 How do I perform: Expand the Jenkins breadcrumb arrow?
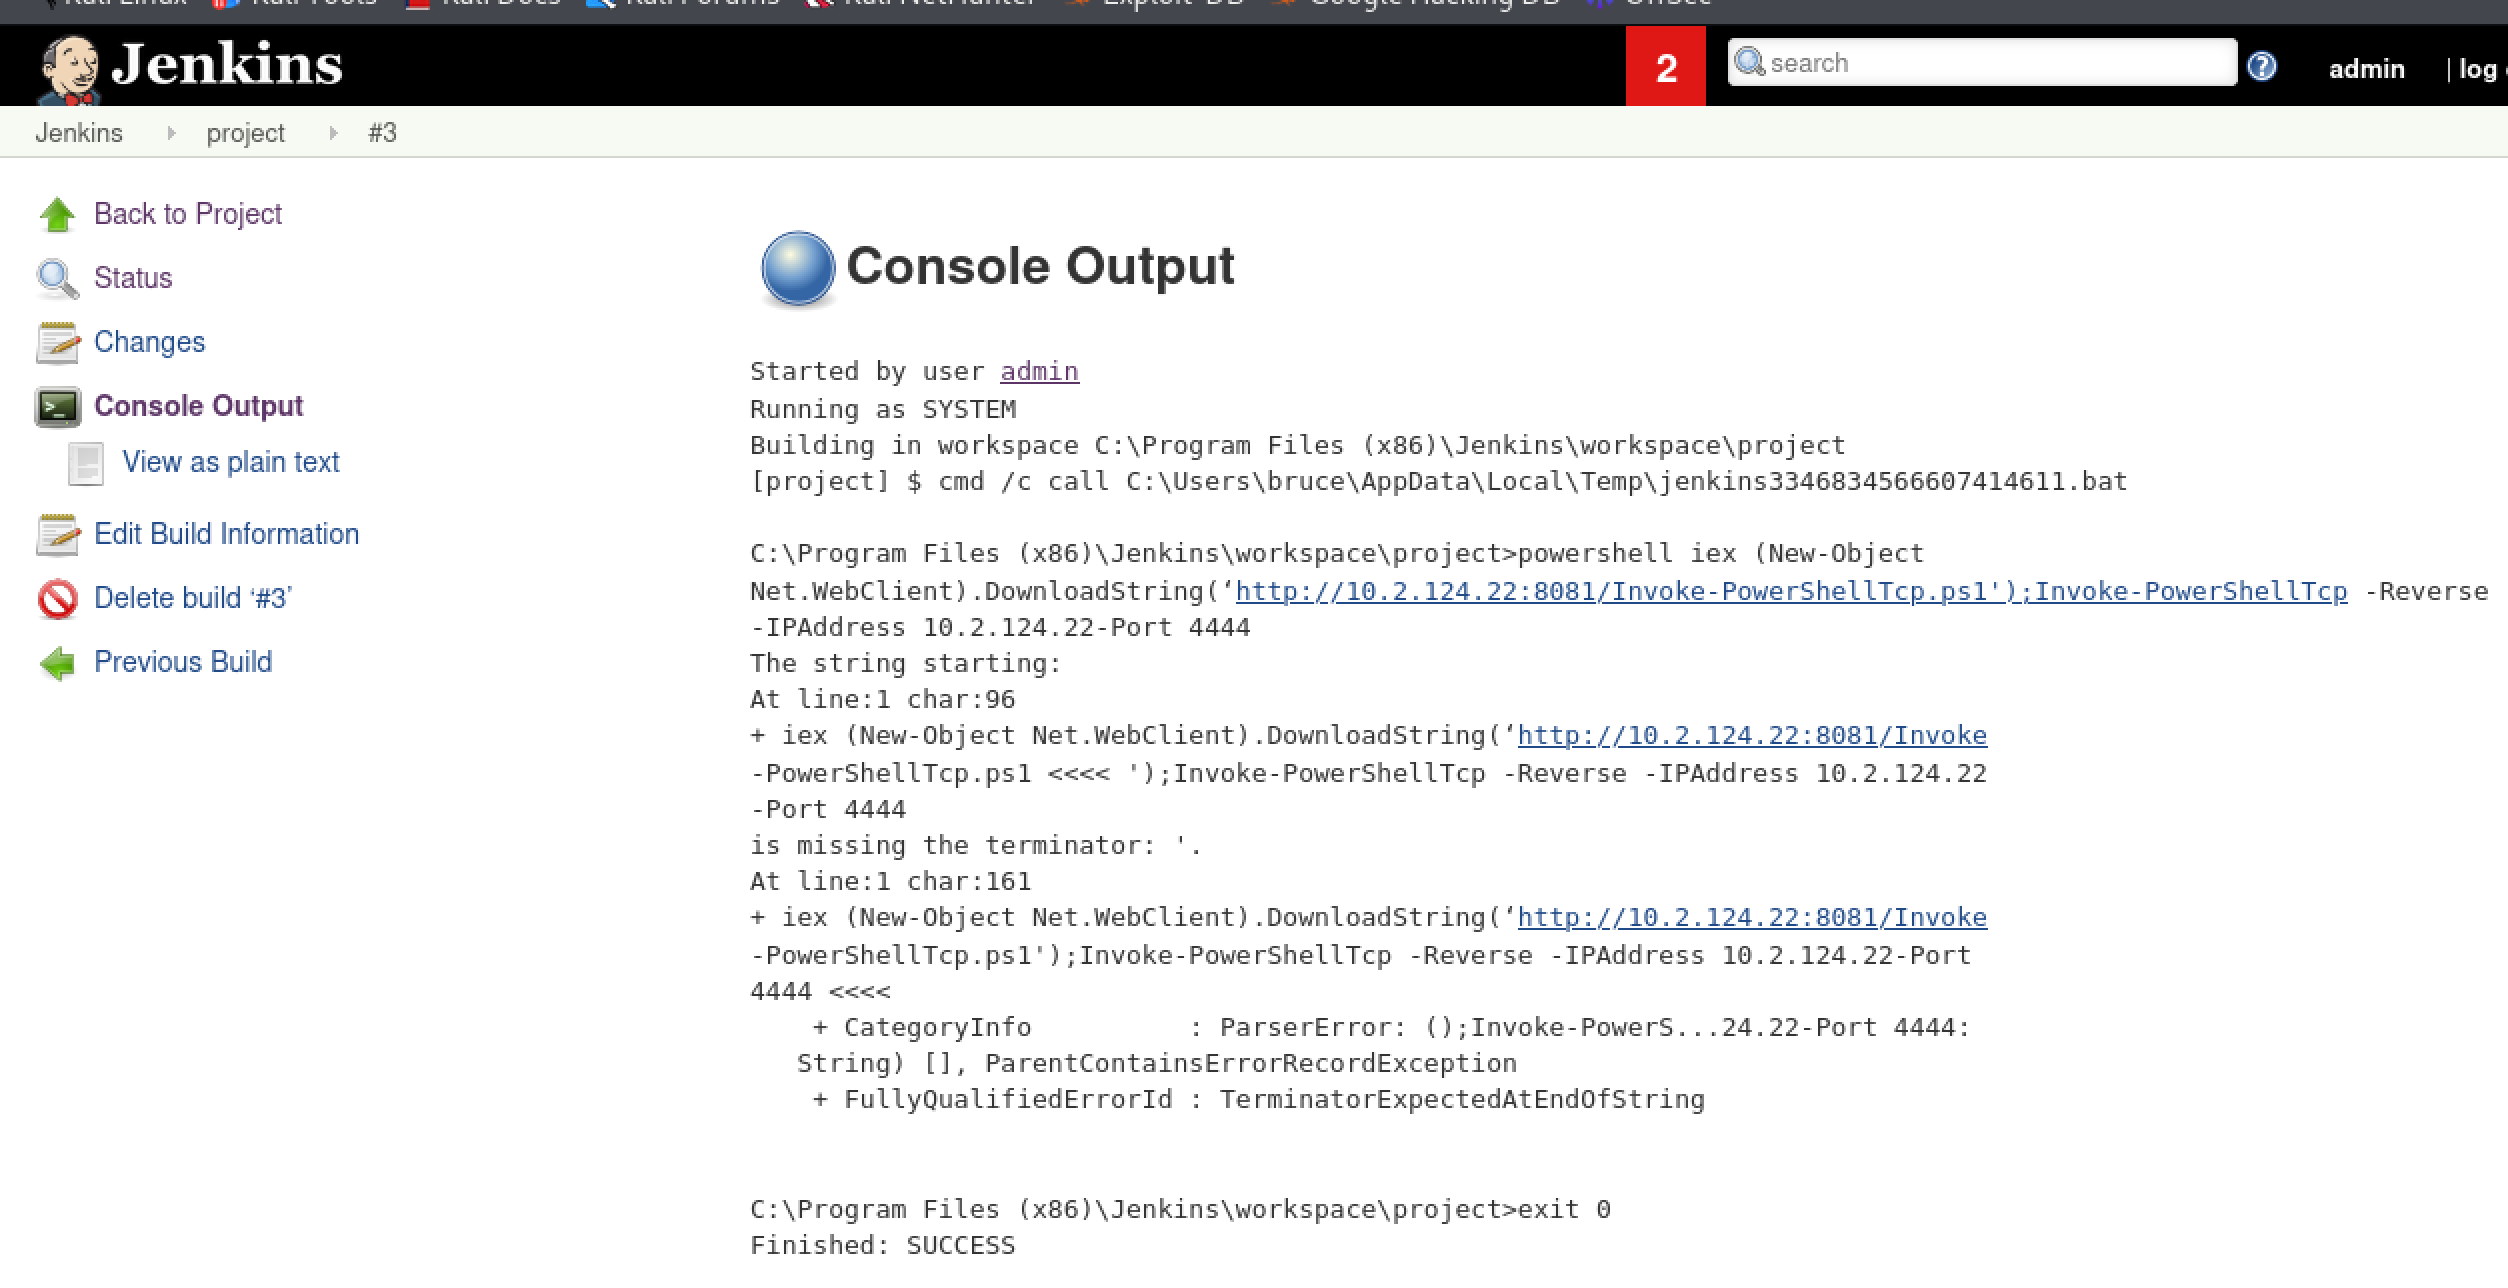point(171,133)
